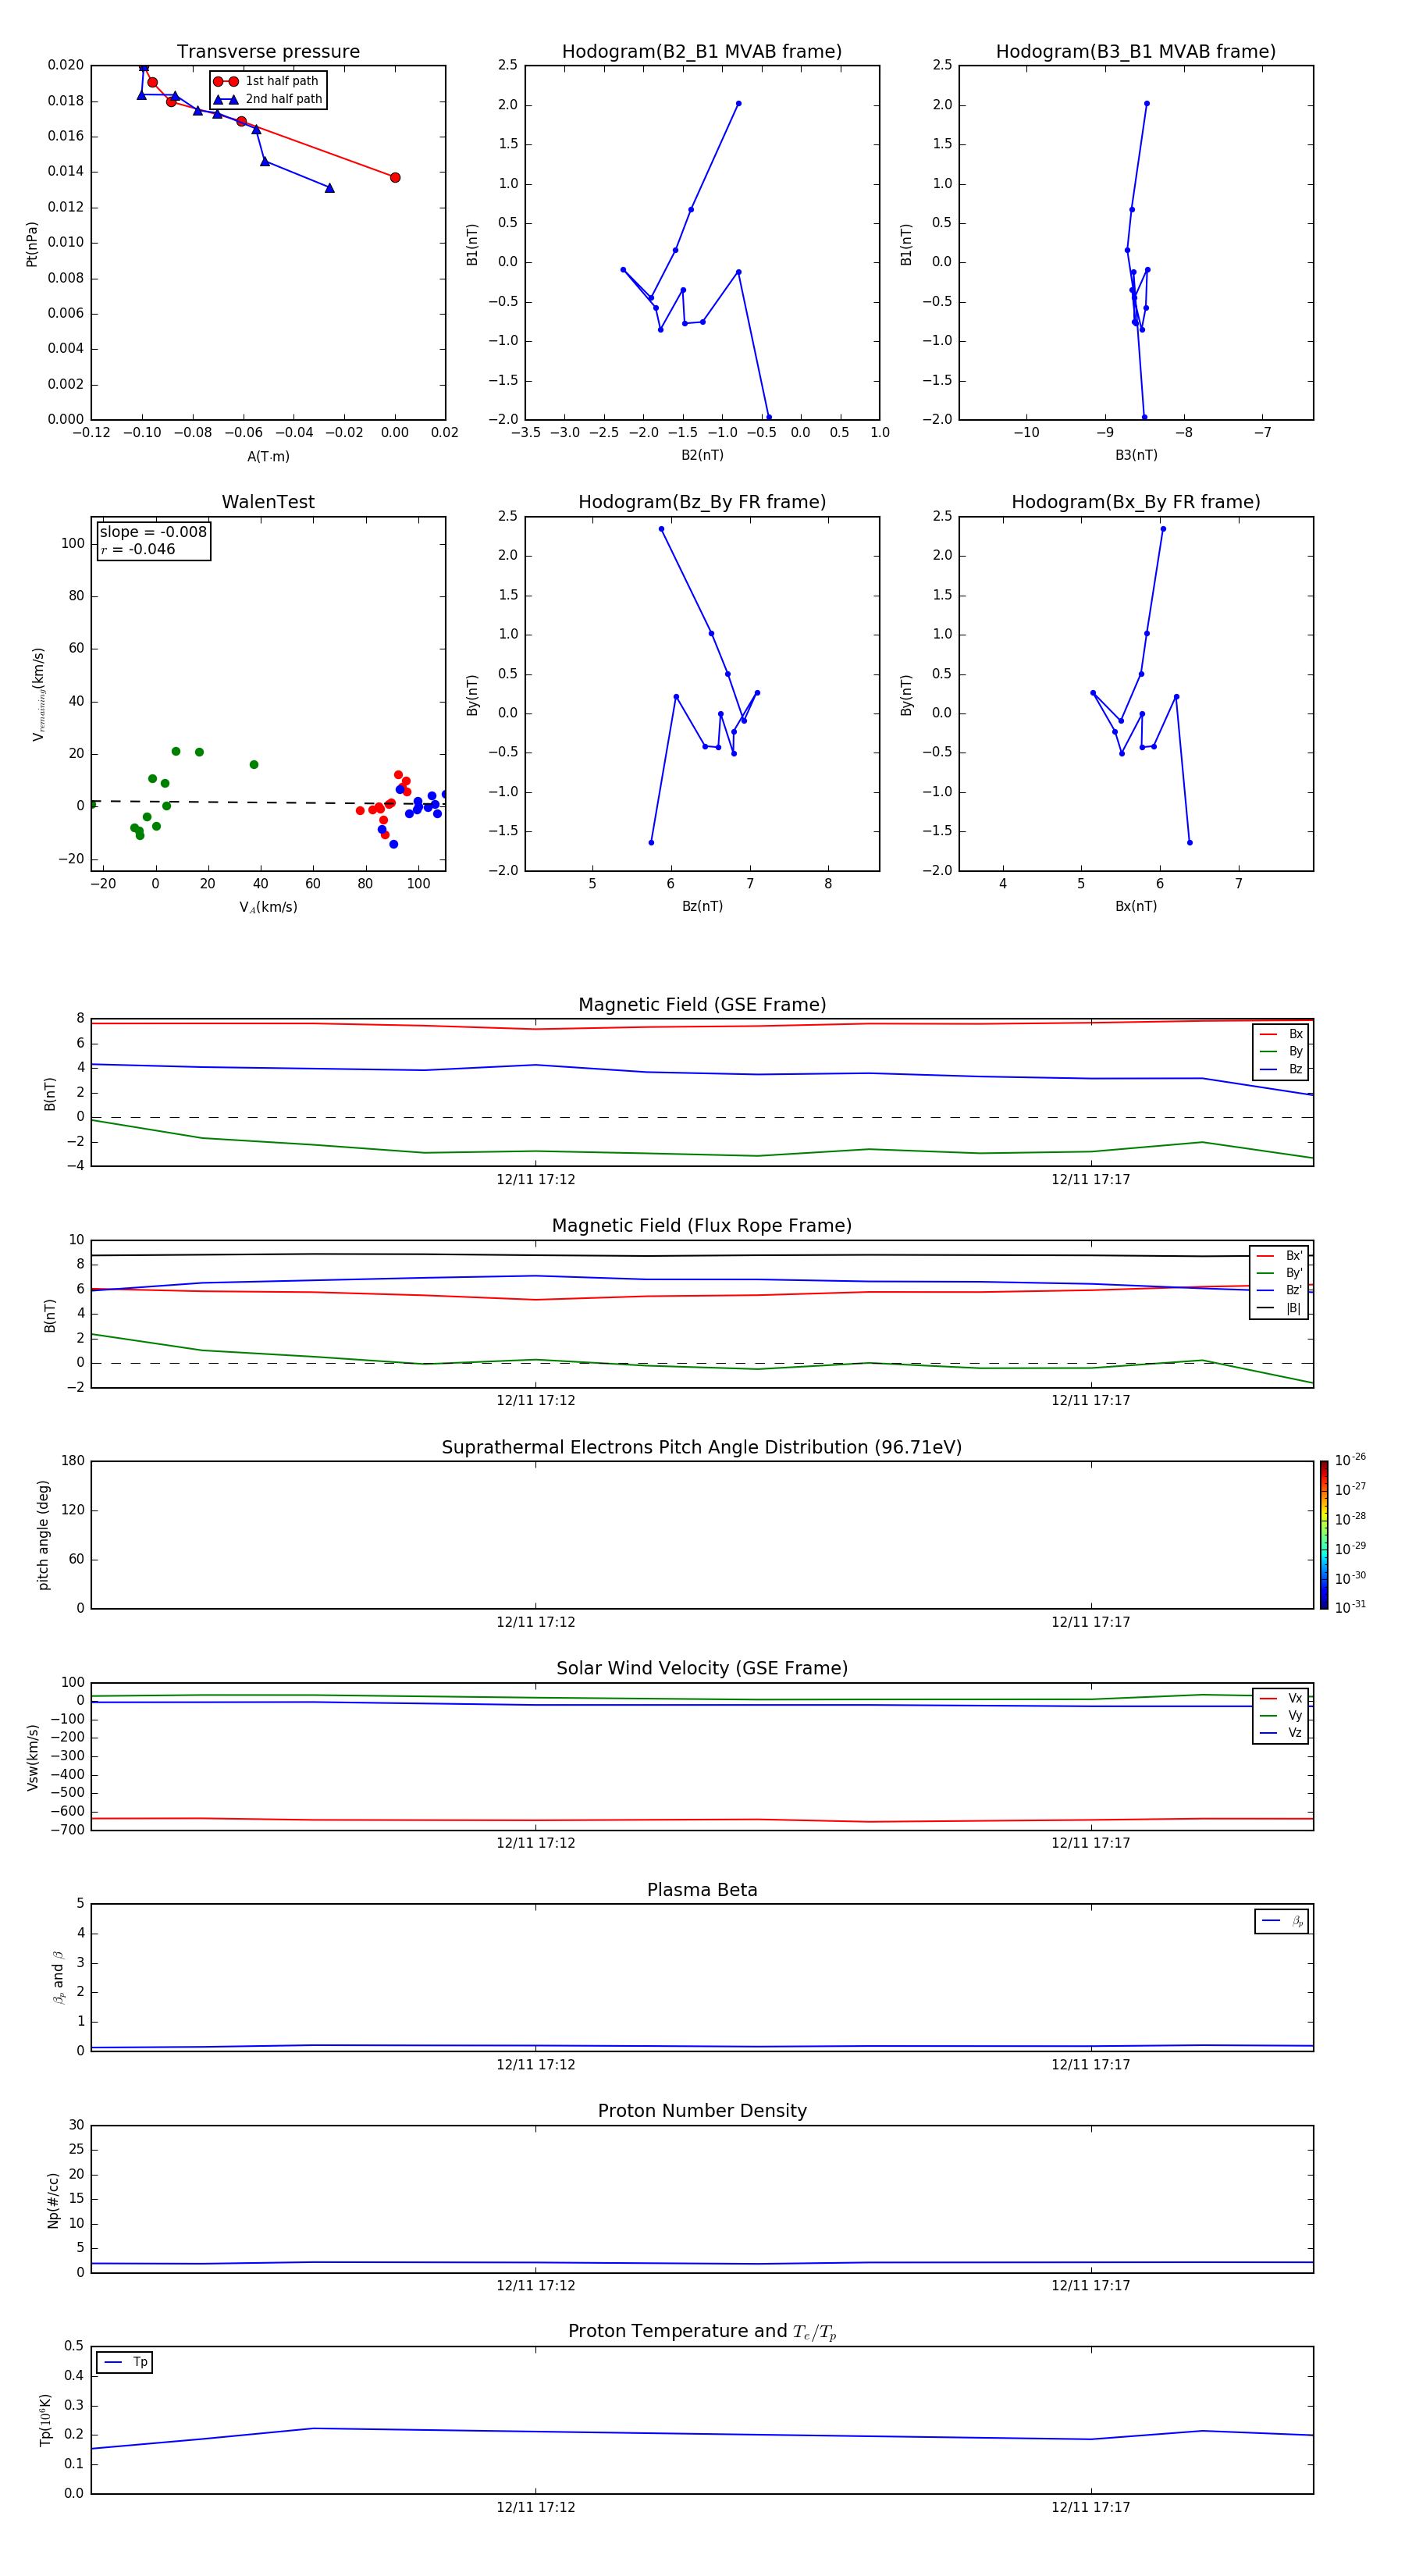Click the Bx' legend entry in Flux Rope panel
The width and height of the screenshot is (1405, 2576).
(1279, 1256)
